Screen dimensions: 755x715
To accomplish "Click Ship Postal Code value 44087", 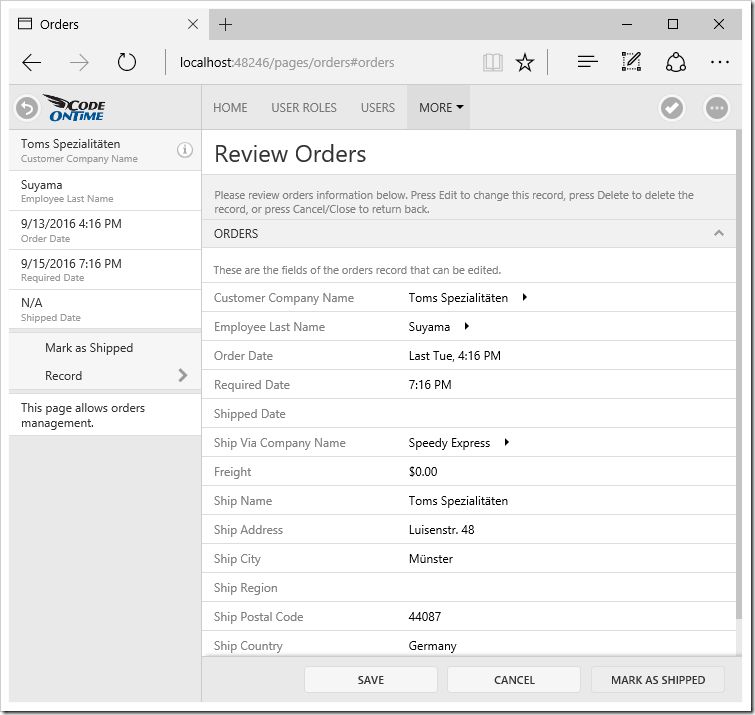I will [424, 617].
